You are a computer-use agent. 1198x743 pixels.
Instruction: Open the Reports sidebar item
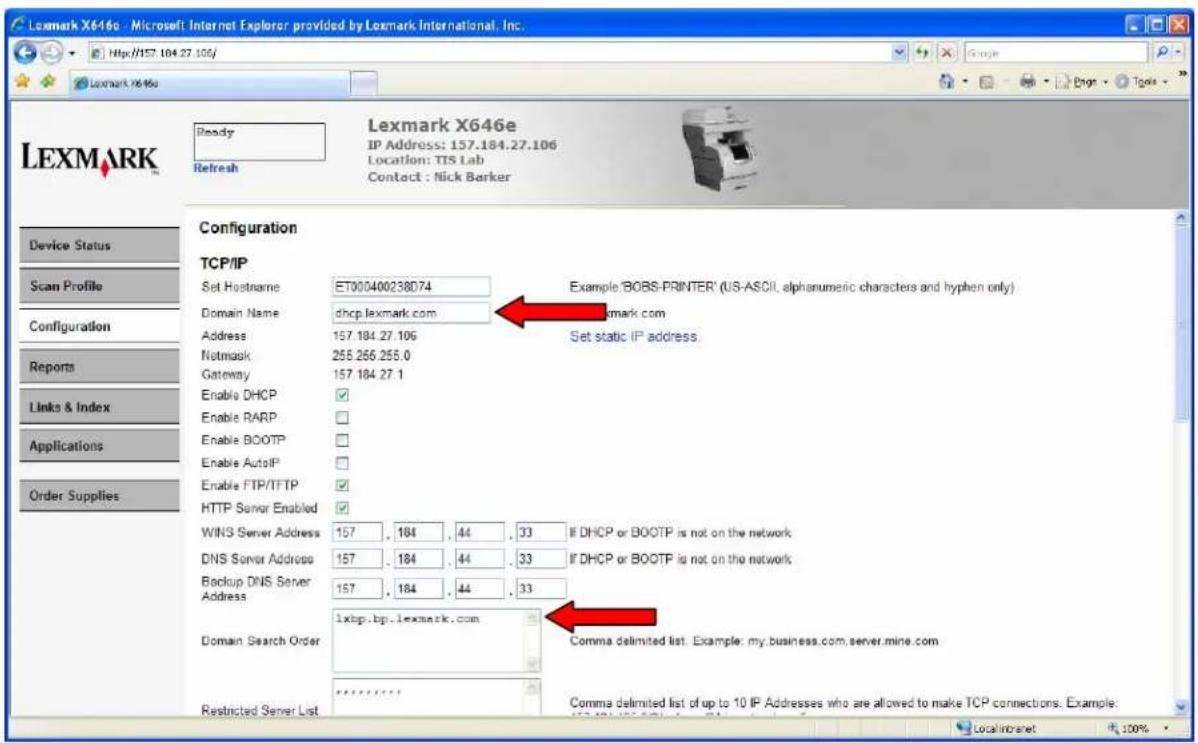[x=99, y=367]
